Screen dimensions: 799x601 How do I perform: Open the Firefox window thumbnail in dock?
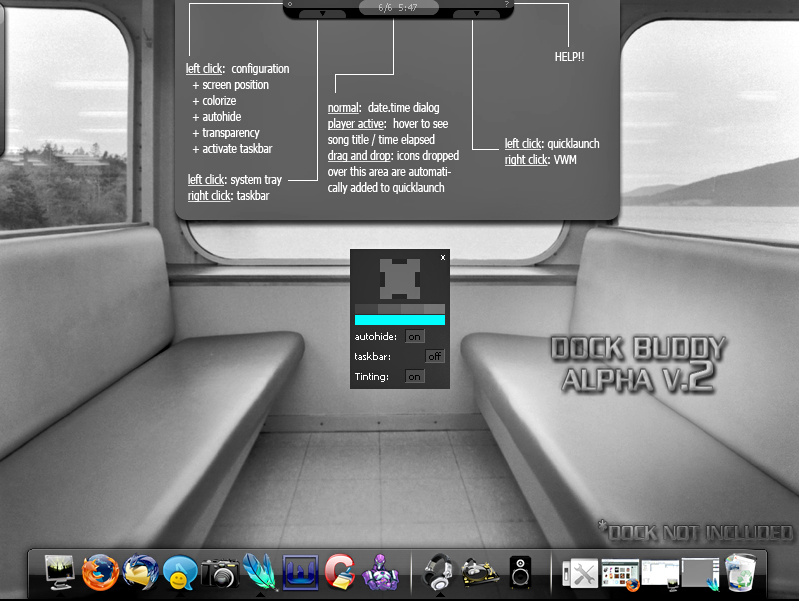pos(620,574)
